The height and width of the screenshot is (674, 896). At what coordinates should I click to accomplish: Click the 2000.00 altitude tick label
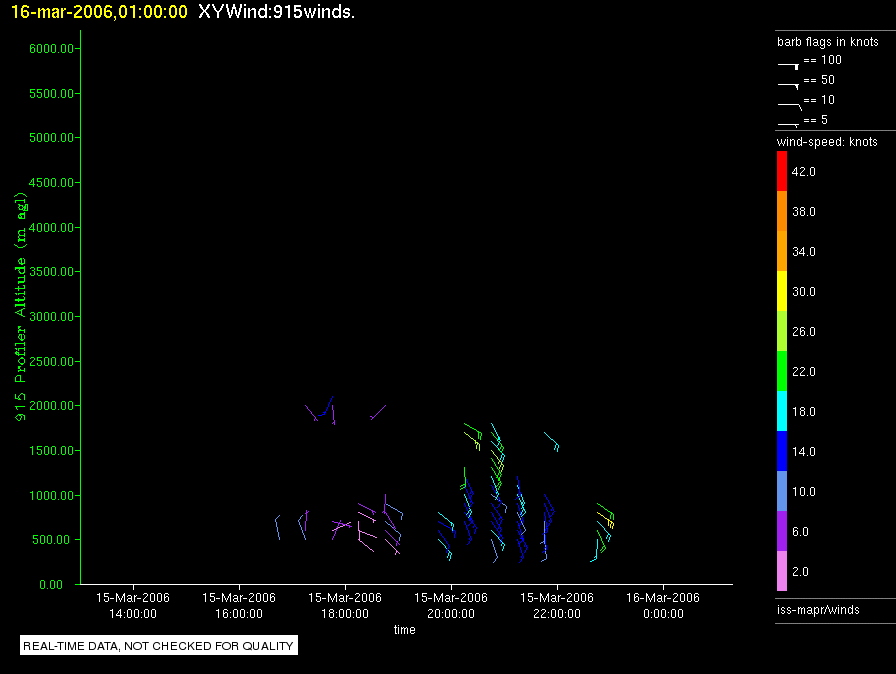click(51, 406)
